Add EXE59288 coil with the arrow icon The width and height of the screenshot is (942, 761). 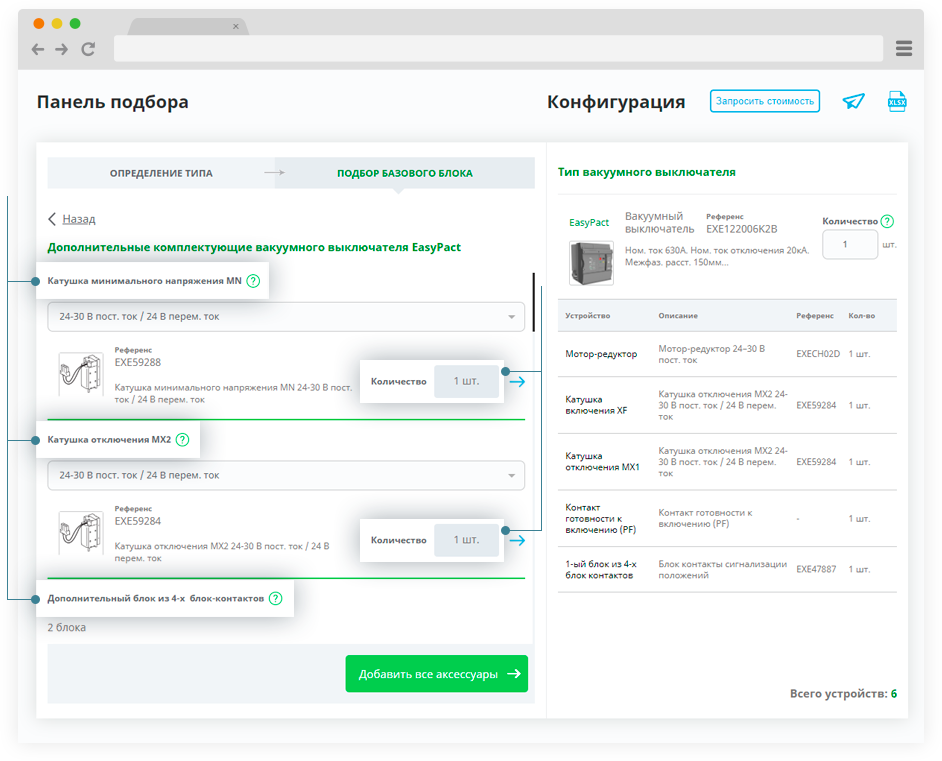coord(517,381)
